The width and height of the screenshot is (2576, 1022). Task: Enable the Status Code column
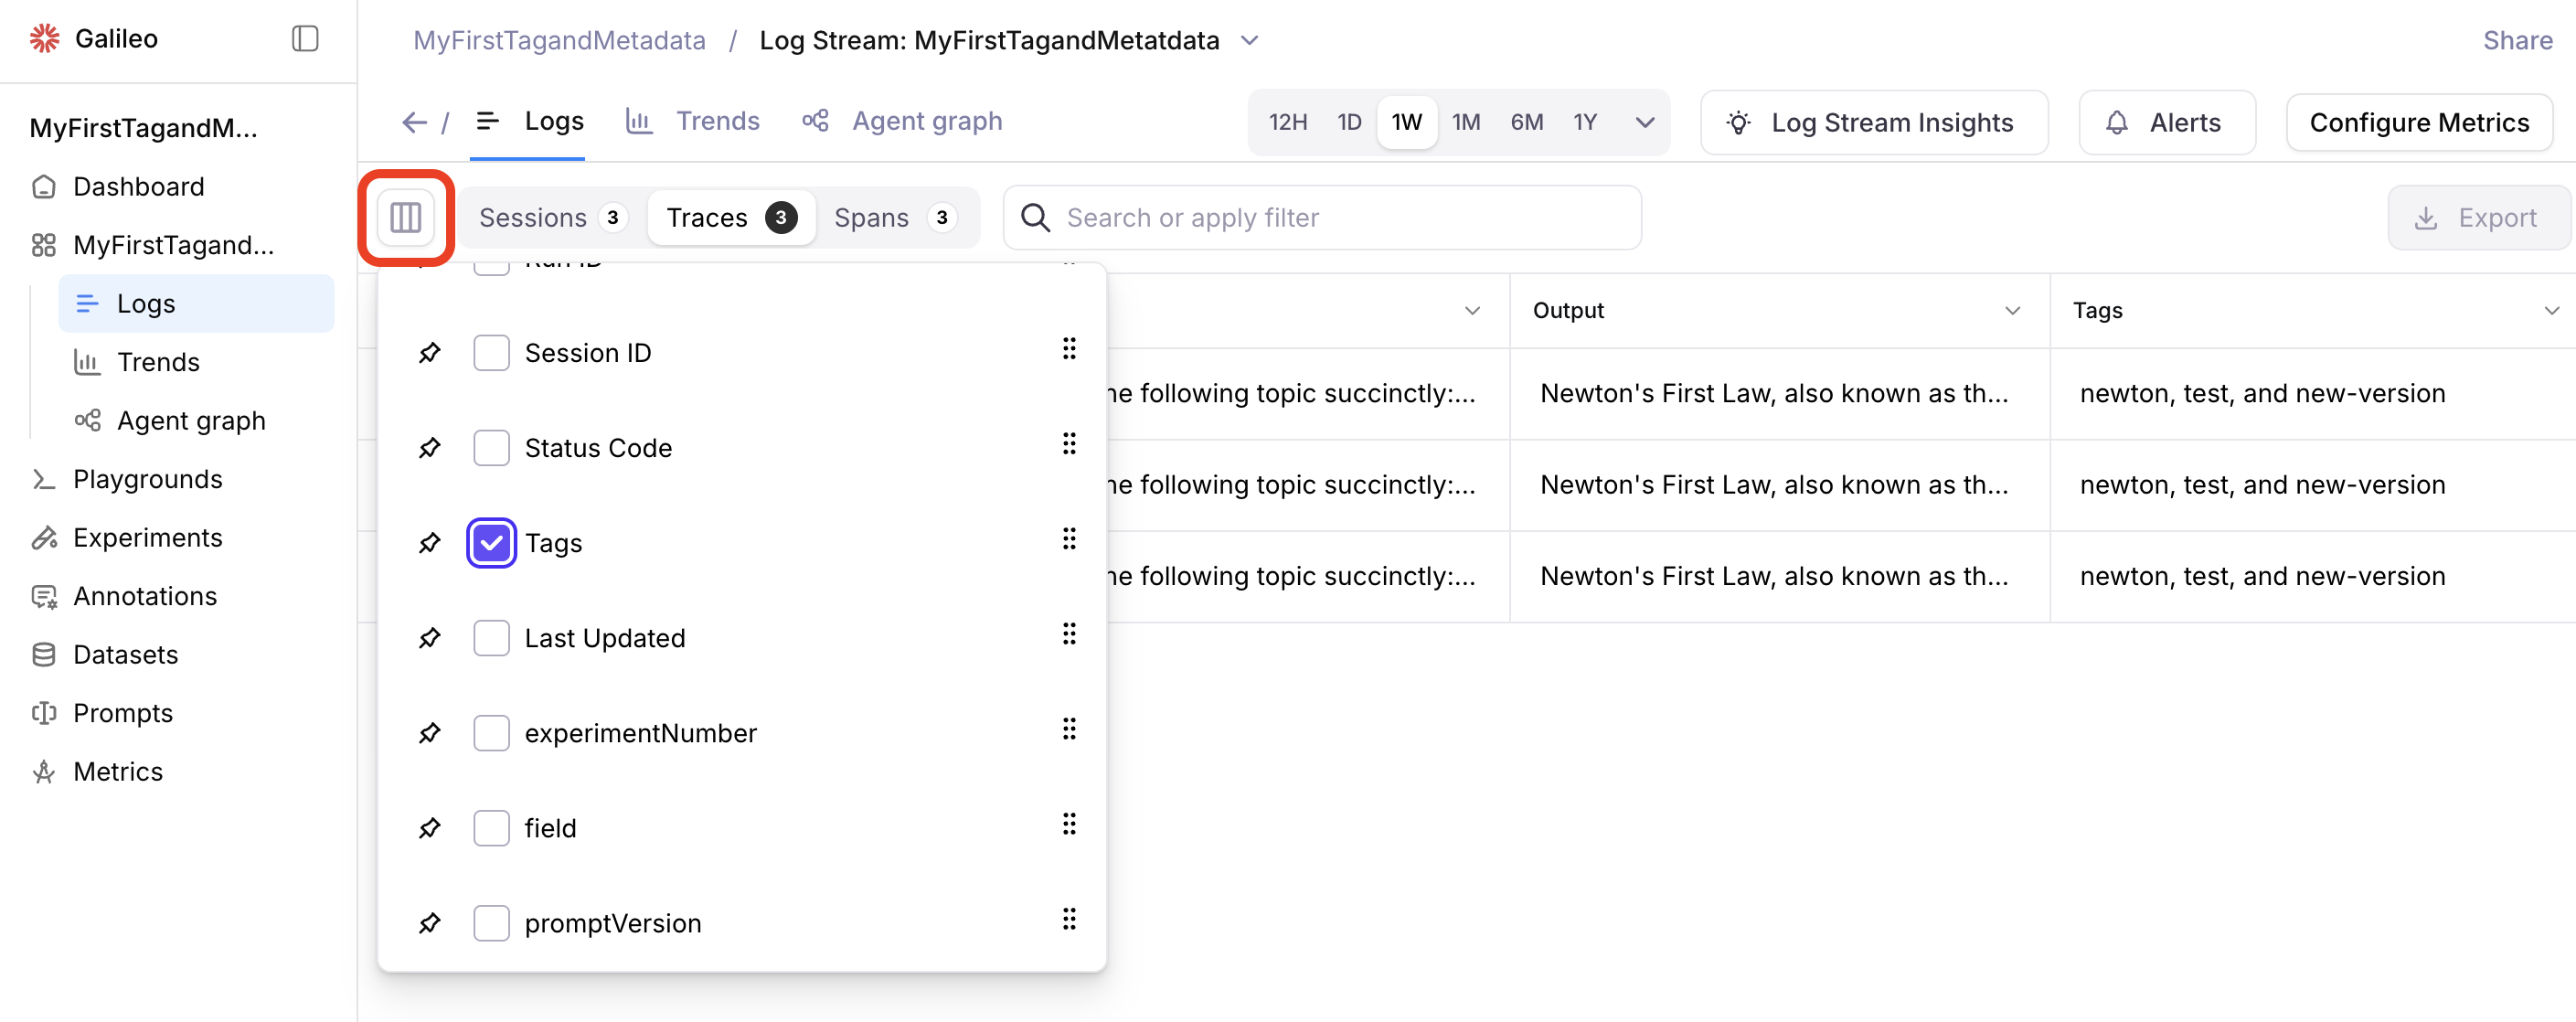coord(491,447)
